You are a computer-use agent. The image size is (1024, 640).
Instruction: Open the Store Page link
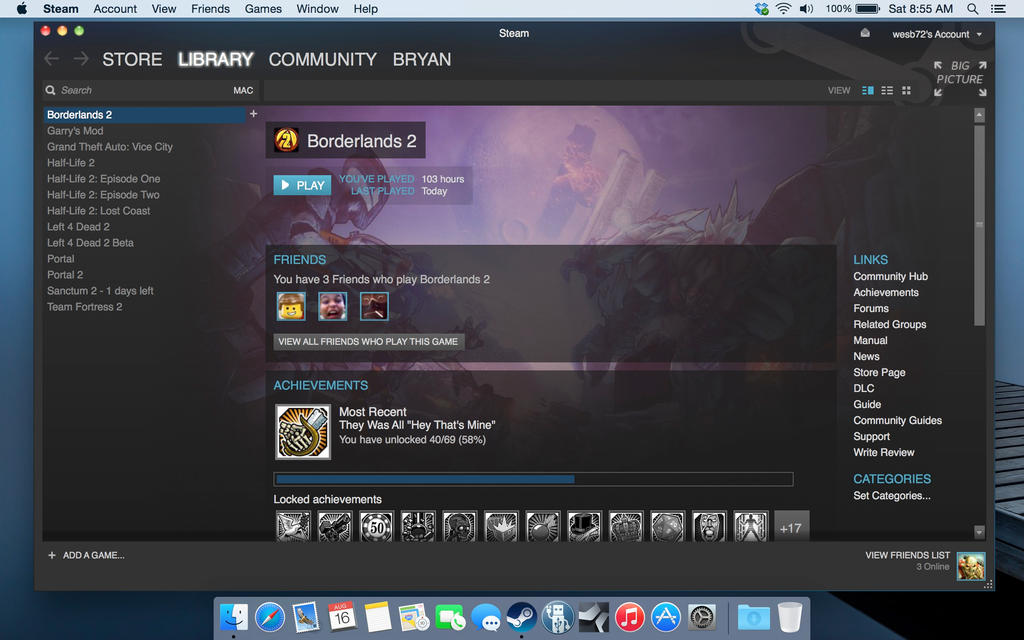coord(879,372)
